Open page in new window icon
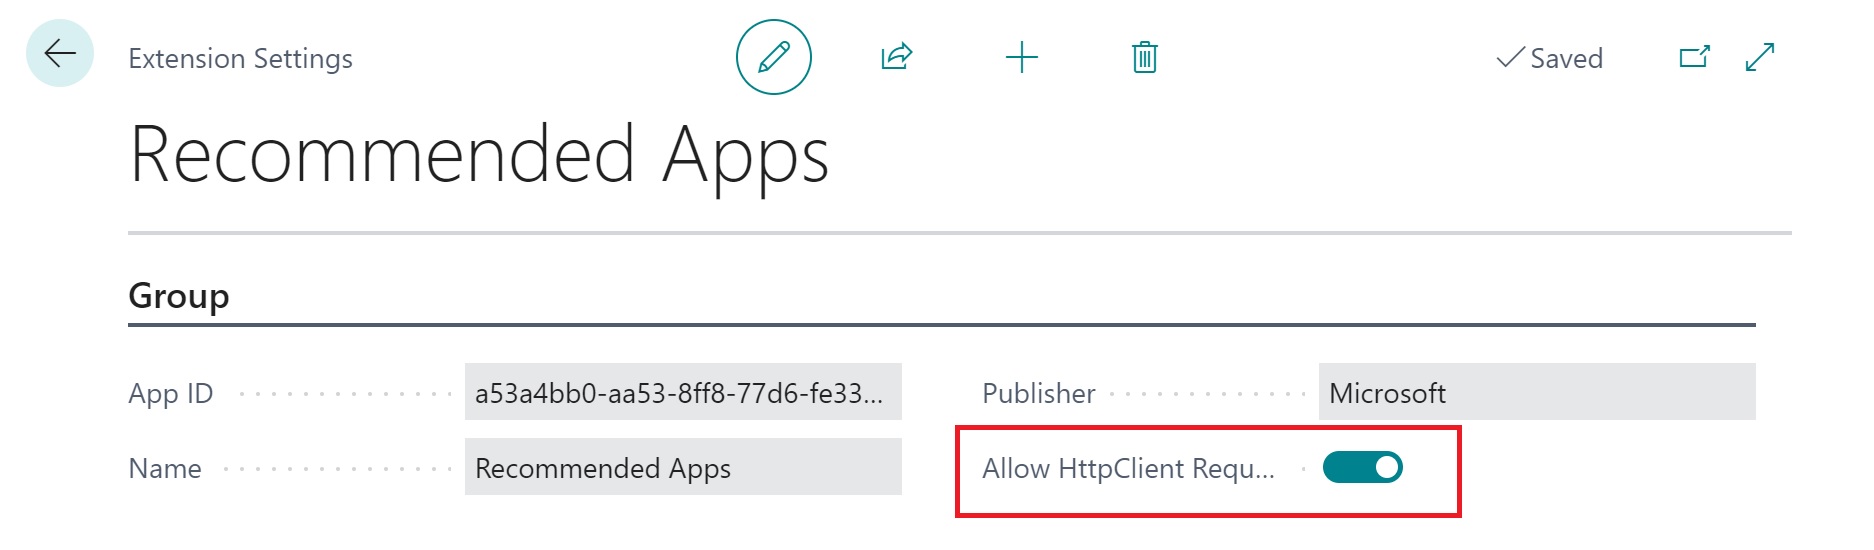The image size is (1874, 550). tap(1694, 57)
